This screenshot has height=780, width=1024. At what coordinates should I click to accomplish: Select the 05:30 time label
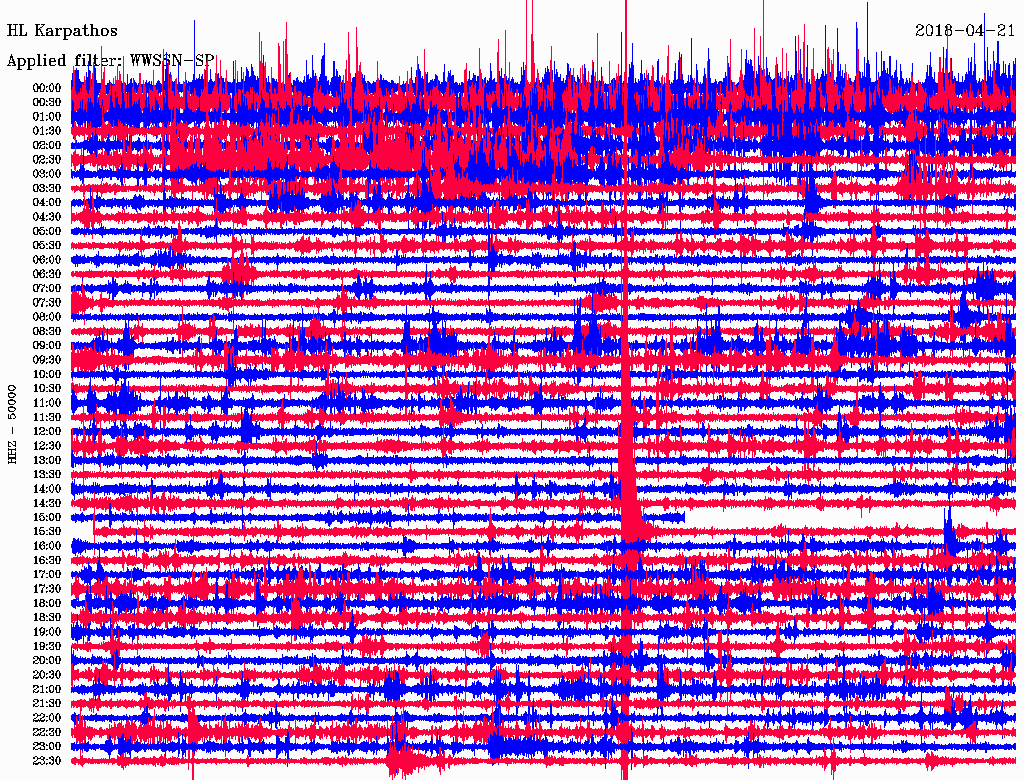(x=46, y=246)
